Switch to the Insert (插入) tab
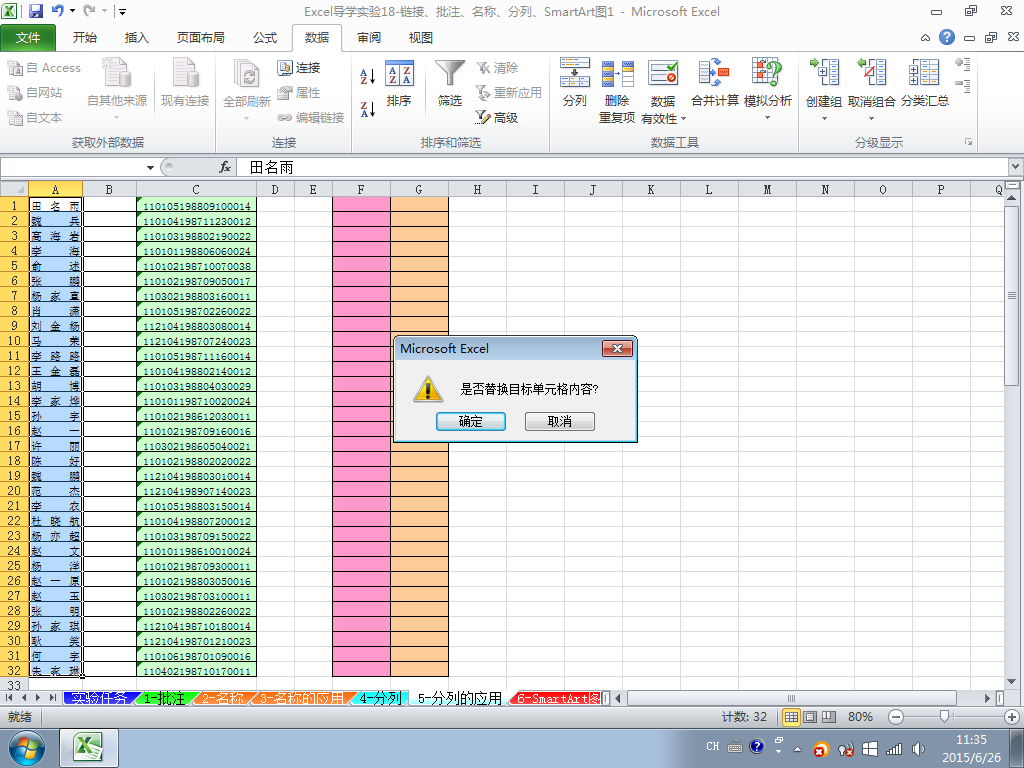 click(136, 38)
